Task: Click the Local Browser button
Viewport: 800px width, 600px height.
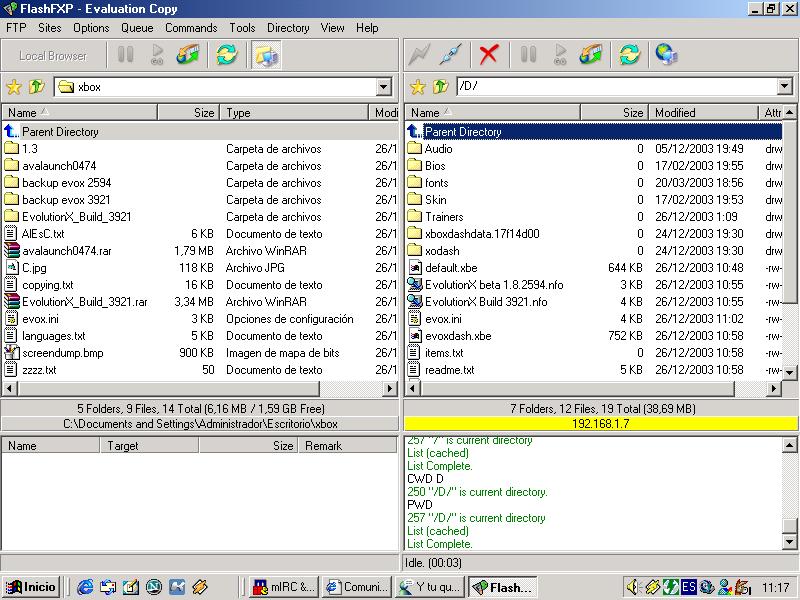Action: pyautogui.click(x=53, y=56)
